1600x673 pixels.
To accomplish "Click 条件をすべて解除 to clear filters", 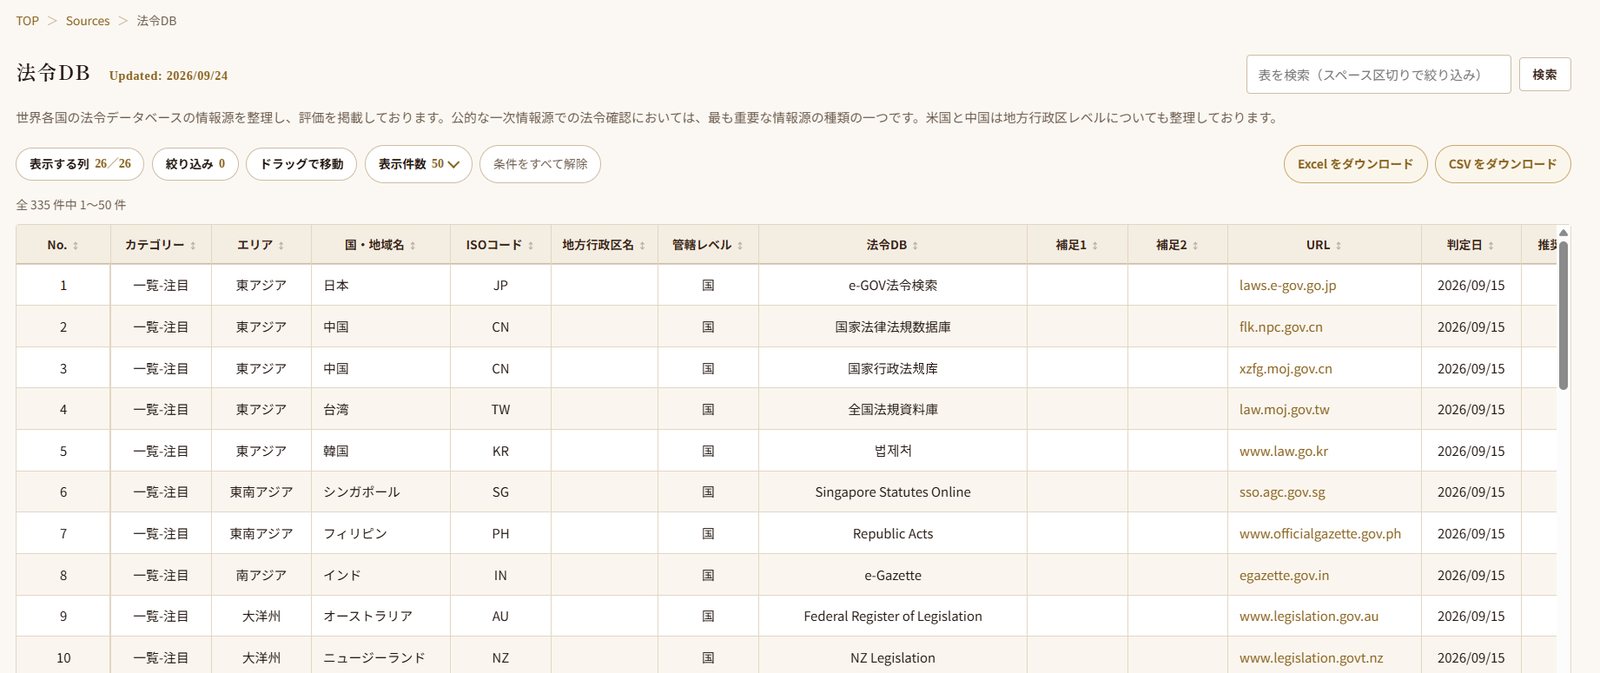I will (540, 164).
